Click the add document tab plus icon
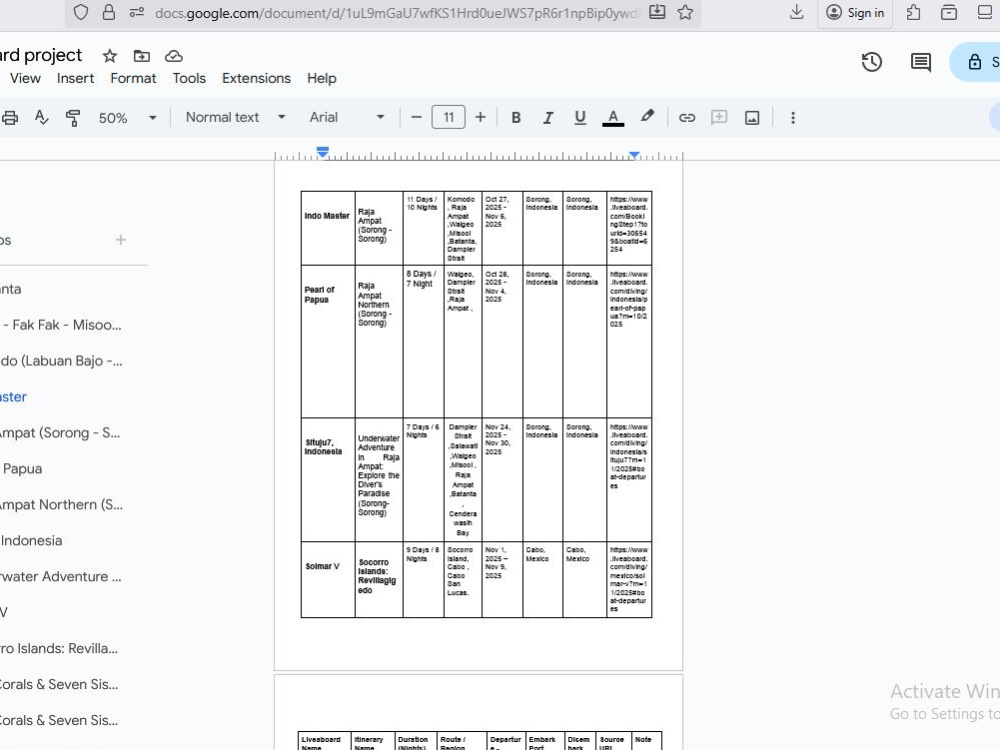This screenshot has width=1000, height=750. click(x=121, y=240)
